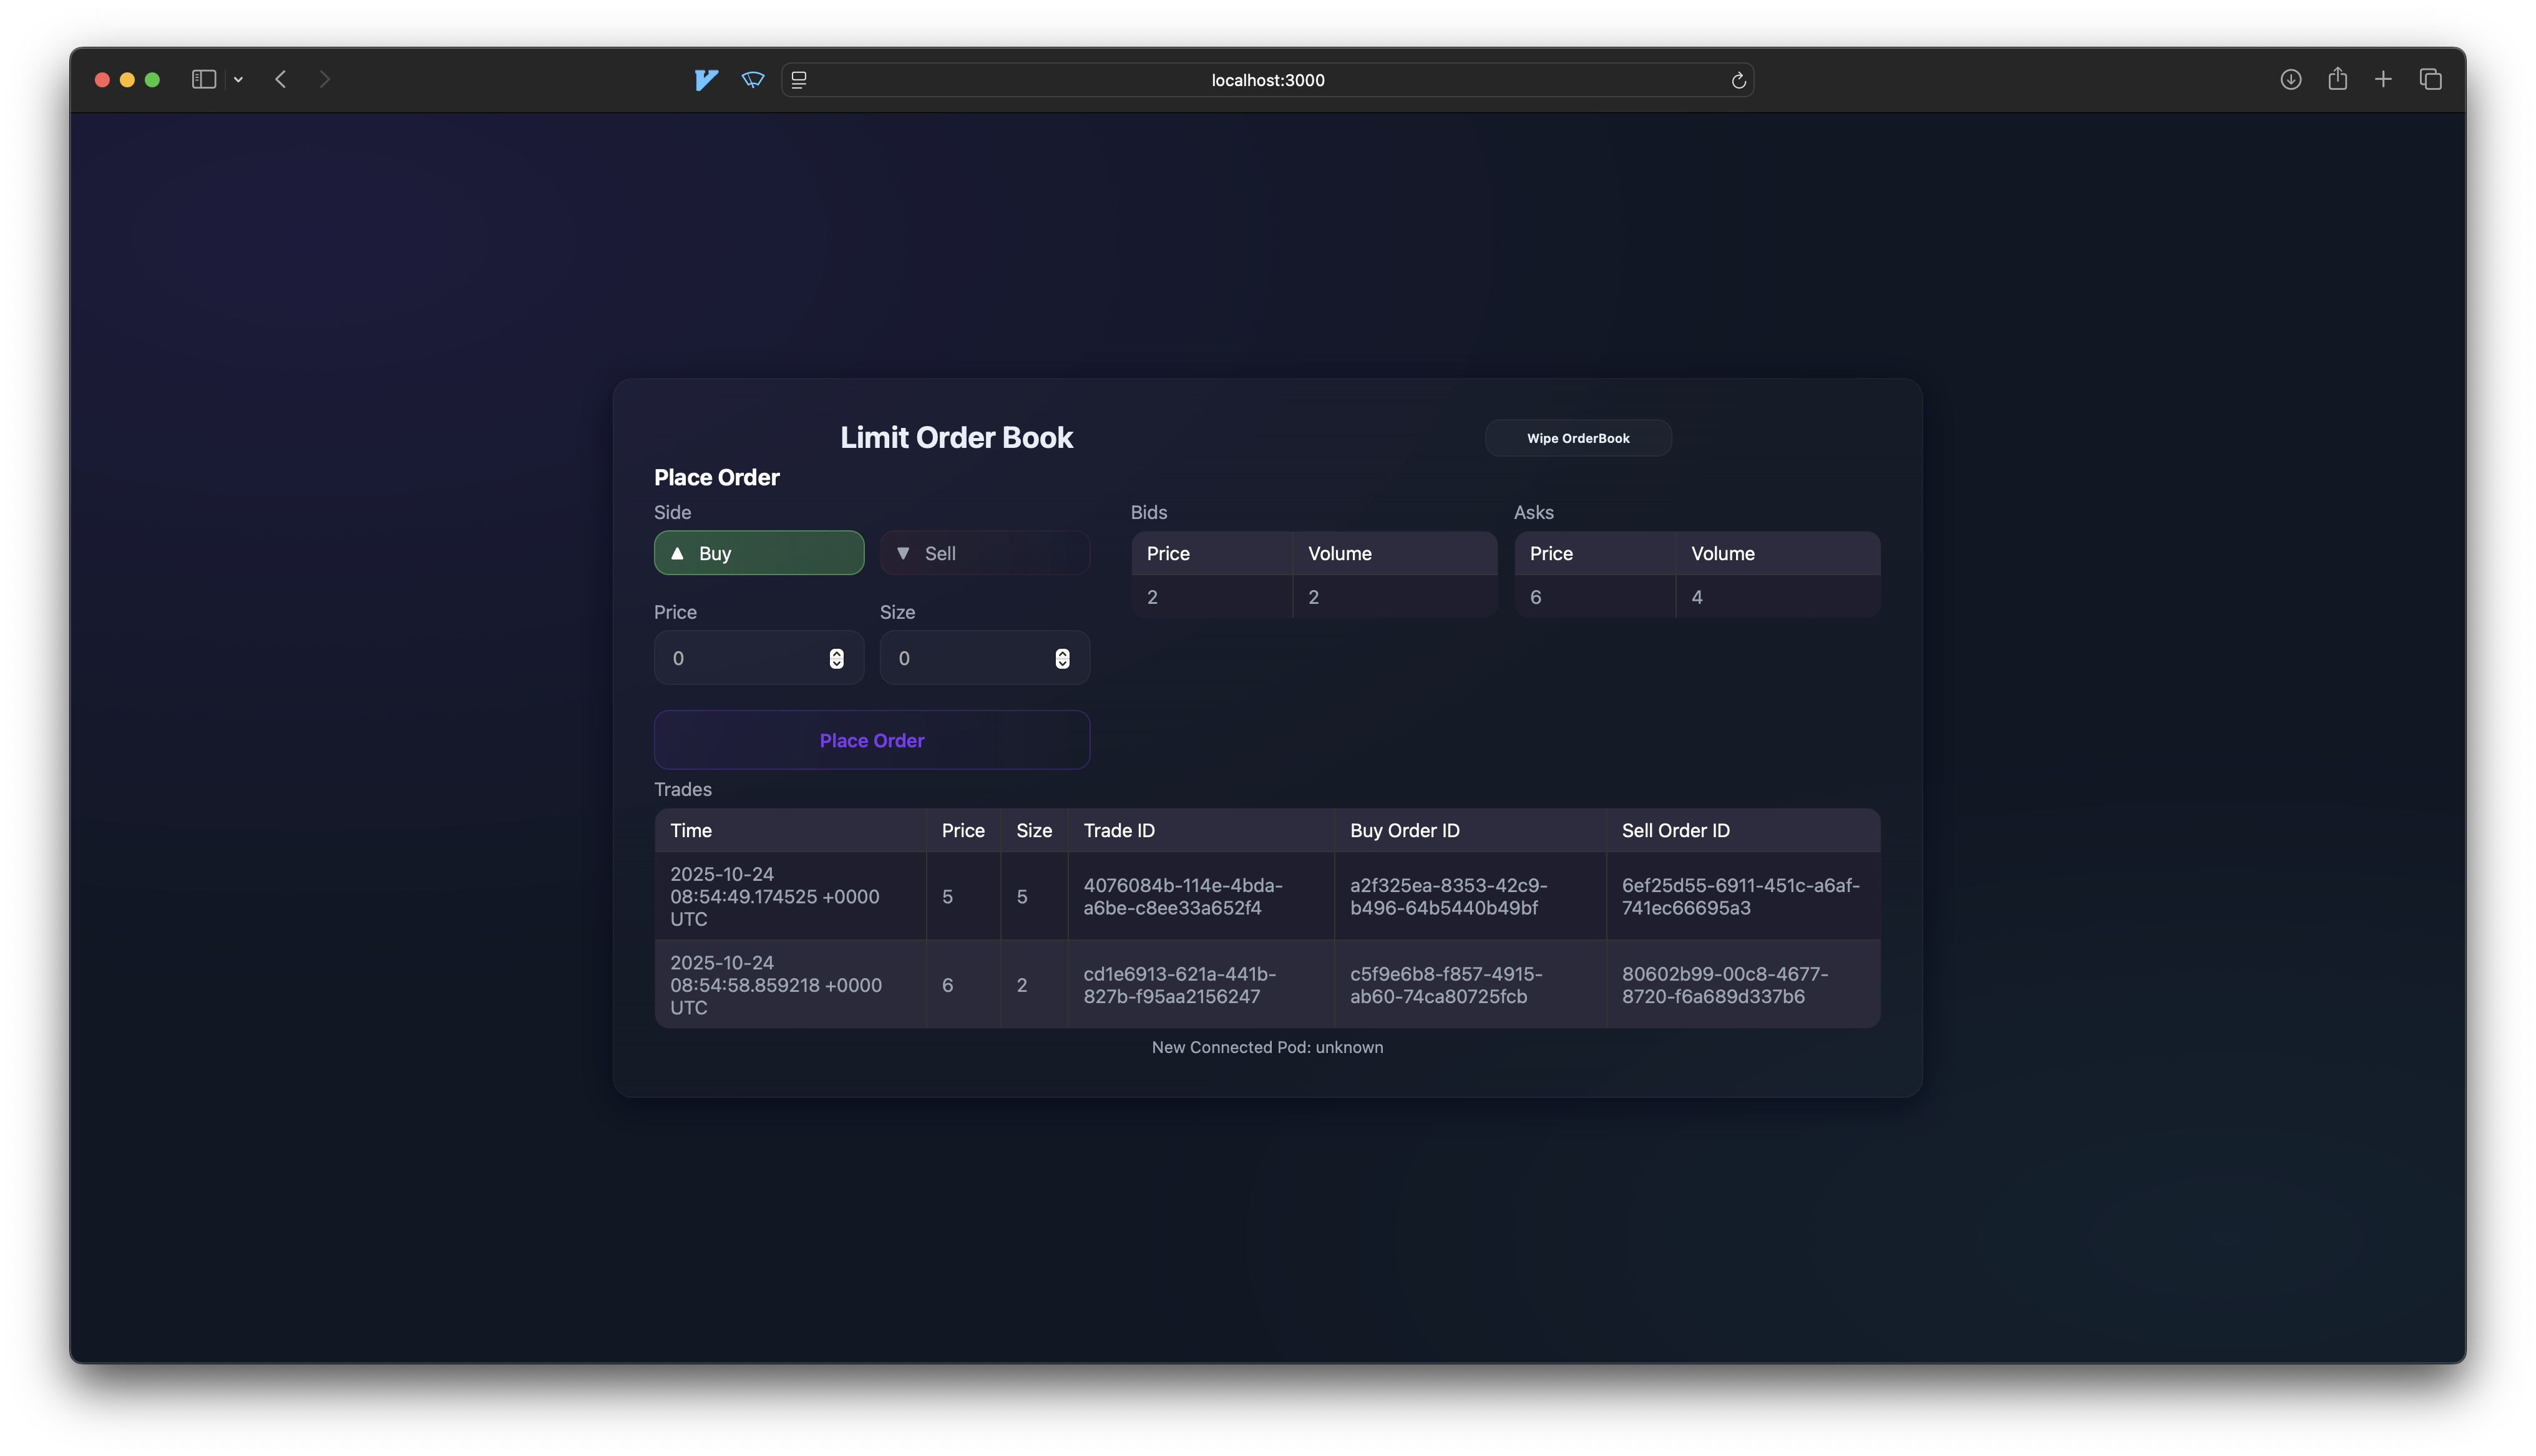
Task: Click the address bar showing localhost:3000
Action: [1267, 80]
